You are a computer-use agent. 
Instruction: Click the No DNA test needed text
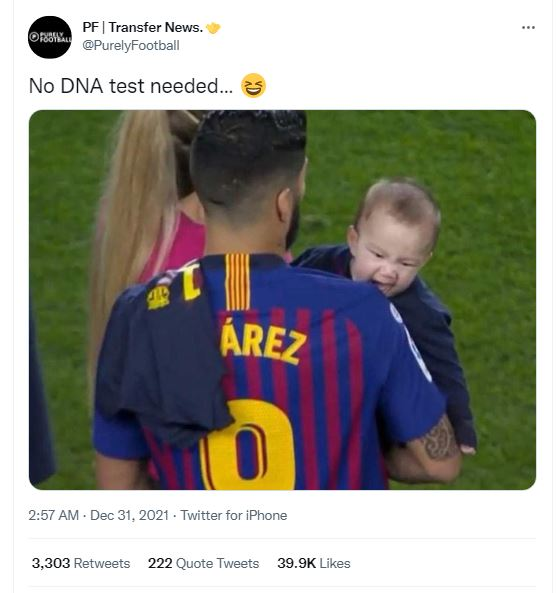pyautogui.click(x=131, y=86)
